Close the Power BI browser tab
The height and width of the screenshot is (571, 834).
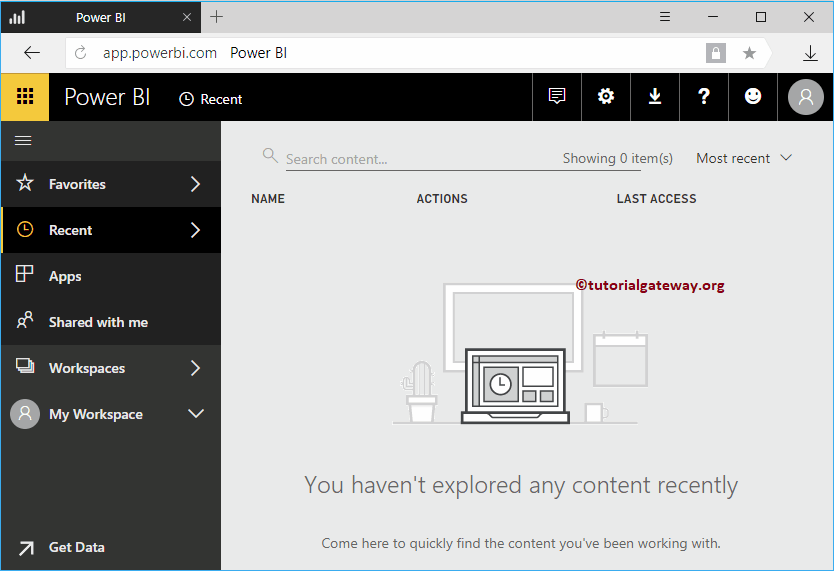point(187,17)
